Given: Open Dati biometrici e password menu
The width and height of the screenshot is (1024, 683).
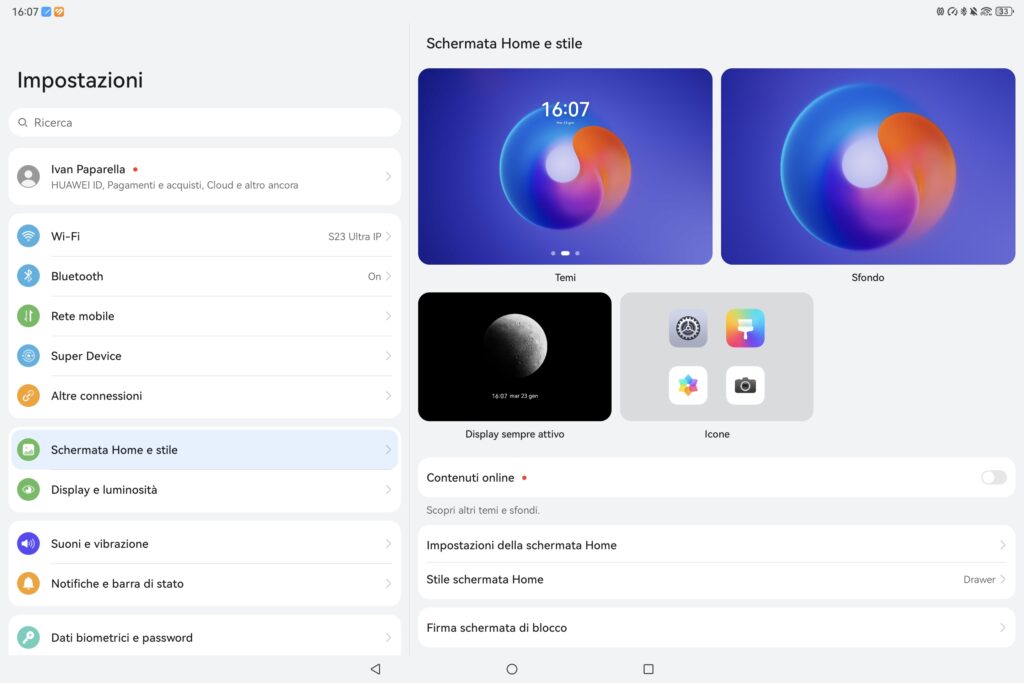Looking at the screenshot, I should [204, 638].
